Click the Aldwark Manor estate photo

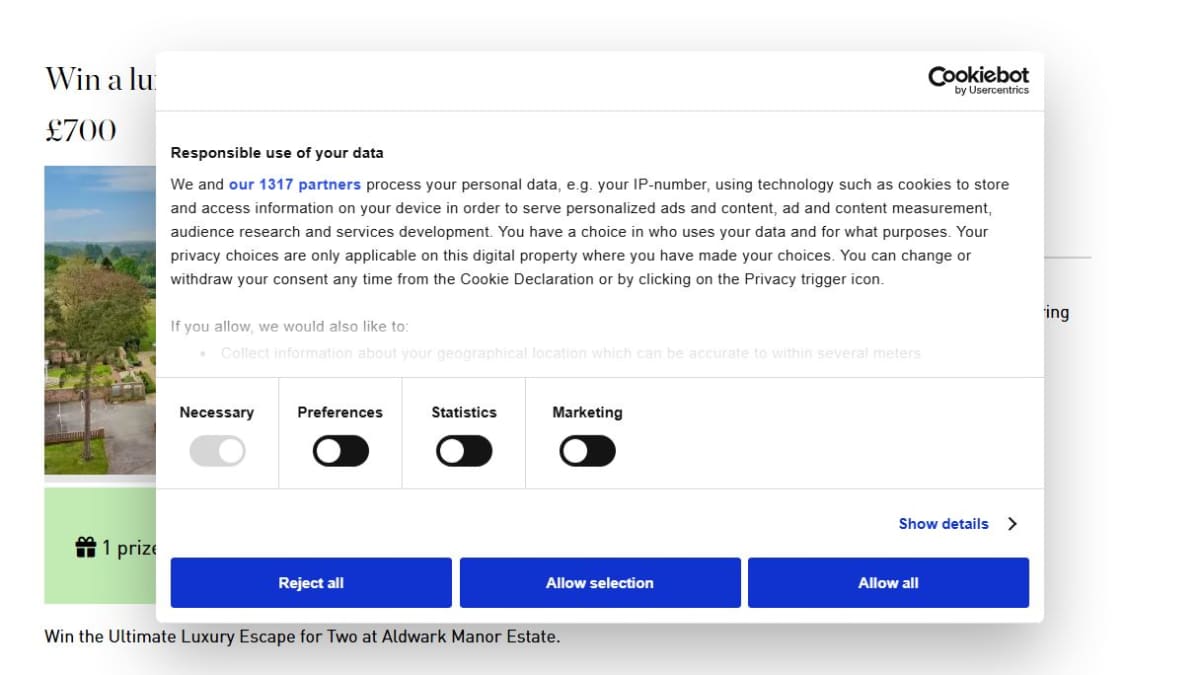(x=100, y=320)
